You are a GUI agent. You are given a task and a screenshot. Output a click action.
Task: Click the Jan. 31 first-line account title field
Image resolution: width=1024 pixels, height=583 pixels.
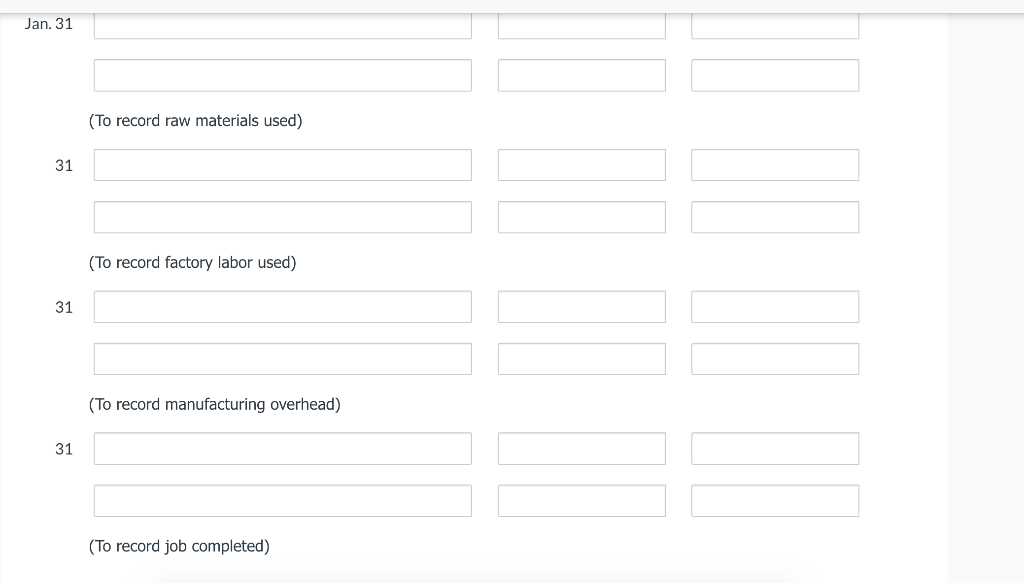pyautogui.click(x=282, y=25)
